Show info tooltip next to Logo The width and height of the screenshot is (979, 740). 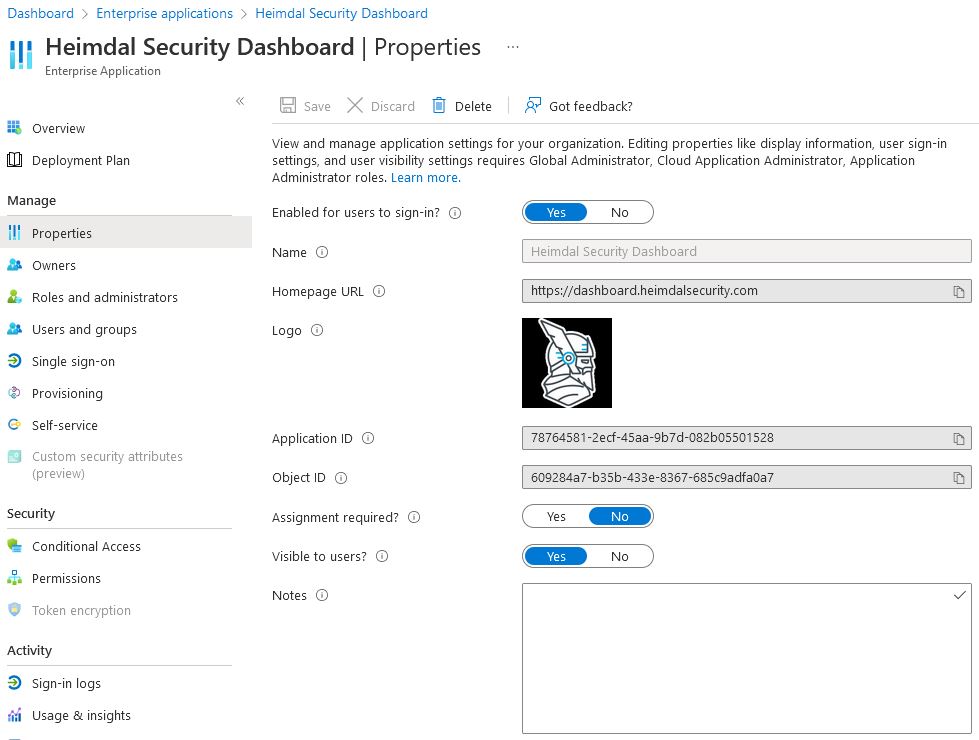317,330
